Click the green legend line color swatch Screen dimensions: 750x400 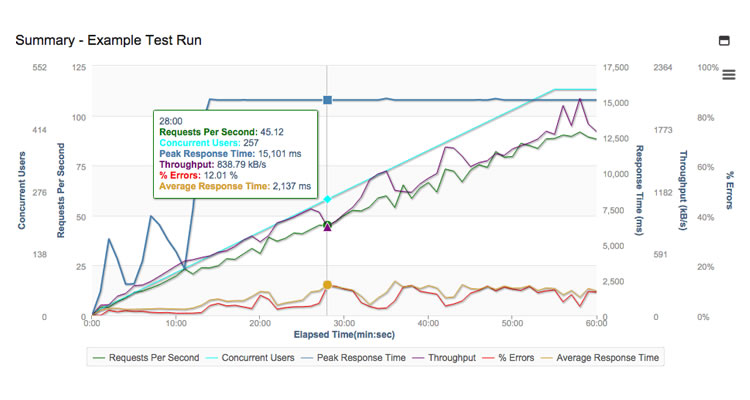[99, 358]
